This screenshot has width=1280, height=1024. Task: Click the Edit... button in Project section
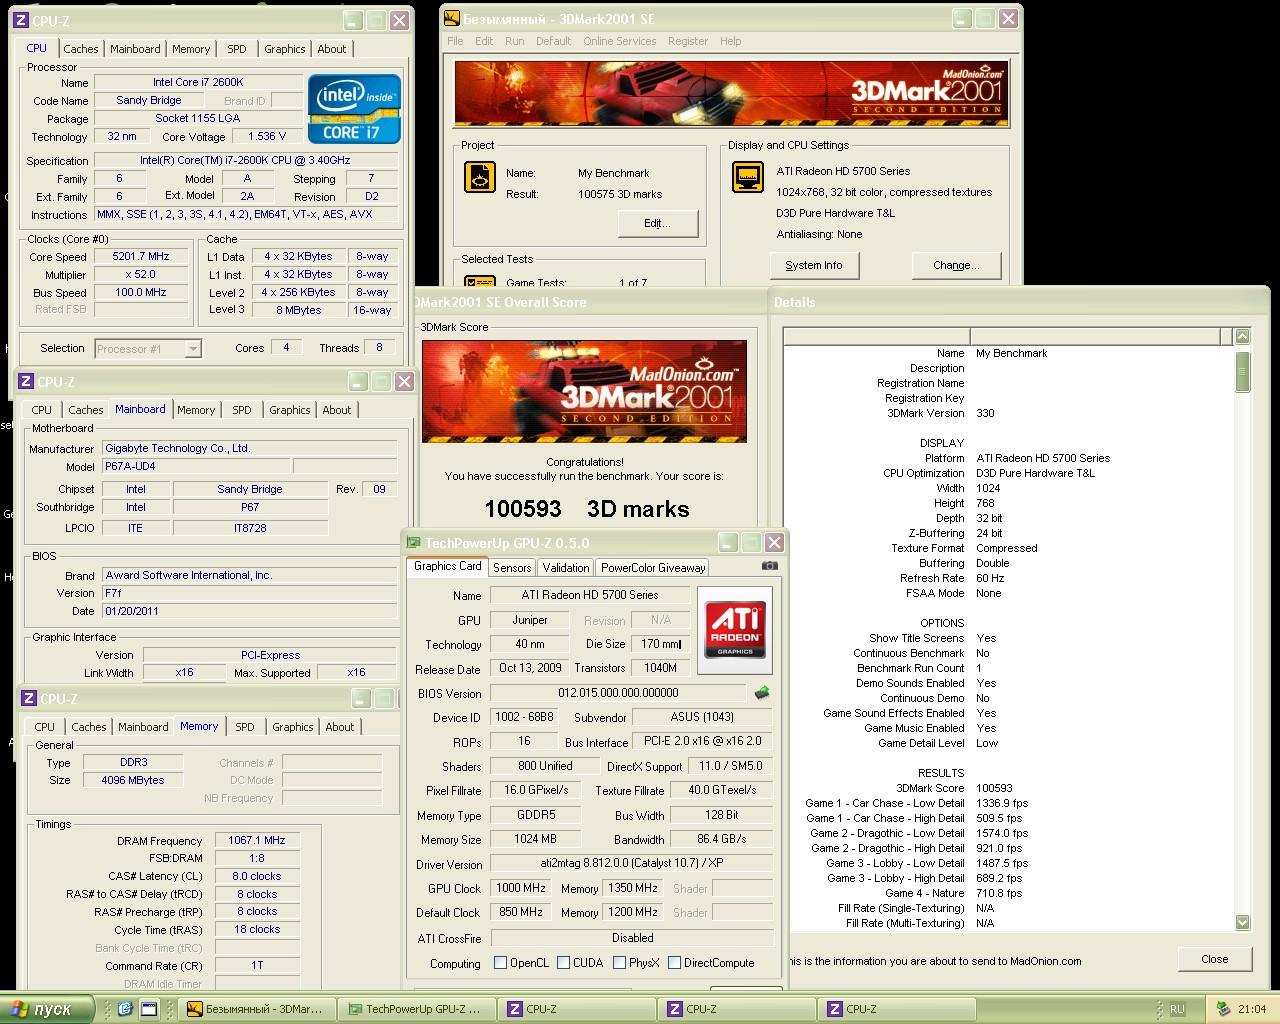657,223
